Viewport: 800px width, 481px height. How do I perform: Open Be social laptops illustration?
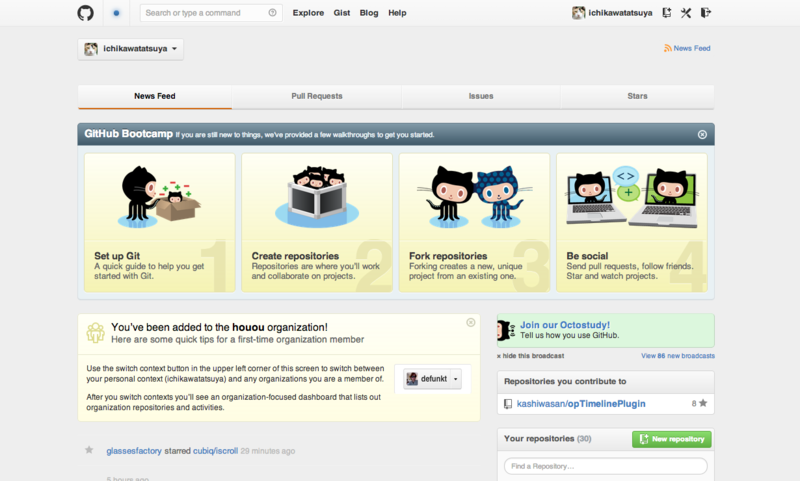pyautogui.click(x=632, y=196)
